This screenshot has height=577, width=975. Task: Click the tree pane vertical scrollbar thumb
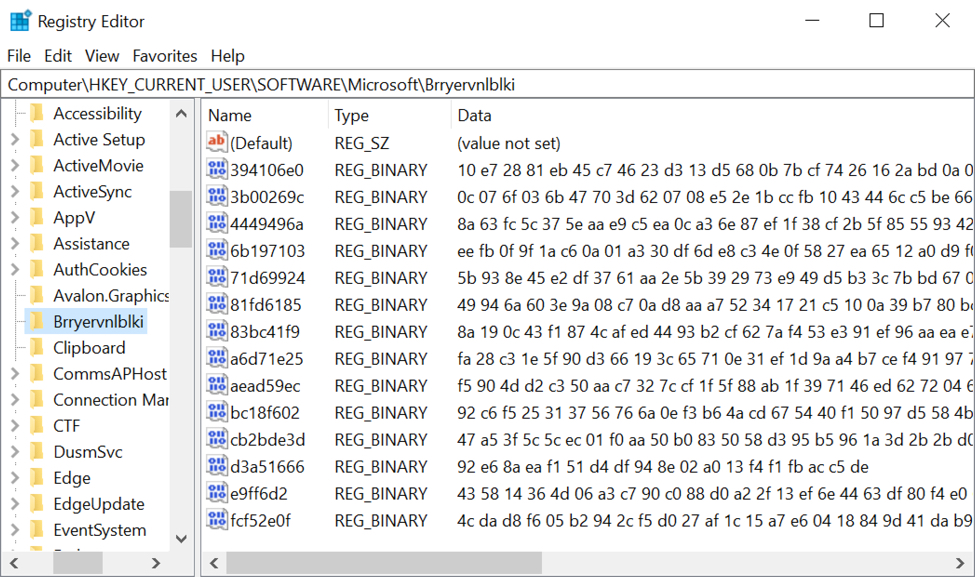click(x=181, y=218)
